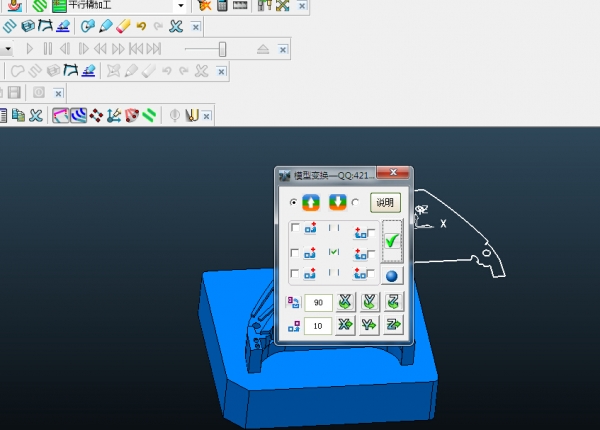Click the copy documents icon in bottom toolbar
This screenshot has width=600, height=430.
click(18, 115)
